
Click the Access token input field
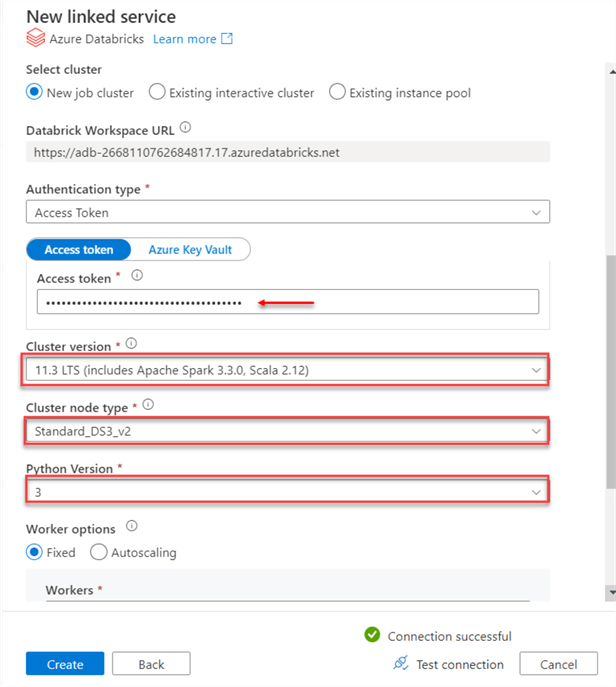point(287,302)
